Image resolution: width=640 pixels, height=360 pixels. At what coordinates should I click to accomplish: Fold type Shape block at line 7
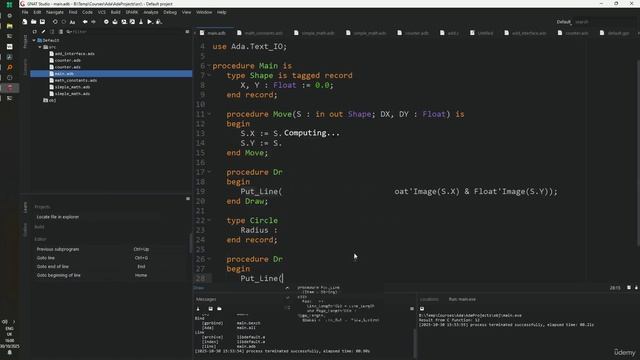click(209, 76)
